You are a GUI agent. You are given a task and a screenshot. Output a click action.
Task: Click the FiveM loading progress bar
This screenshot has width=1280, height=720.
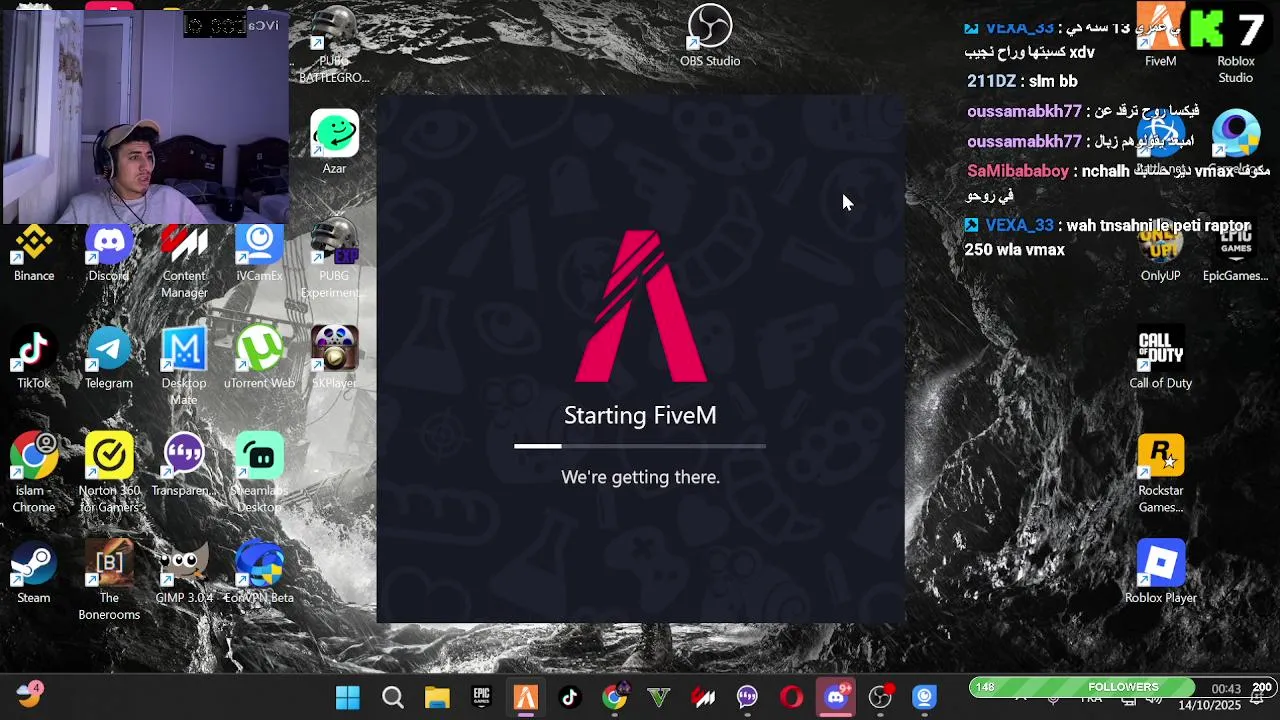(x=640, y=446)
